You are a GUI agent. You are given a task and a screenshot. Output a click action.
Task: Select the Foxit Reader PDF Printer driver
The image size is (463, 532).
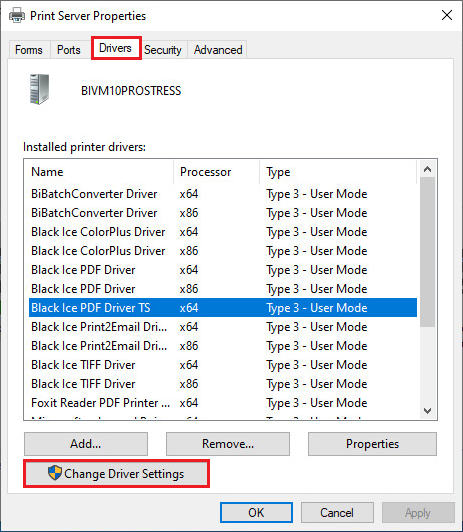coord(223,403)
